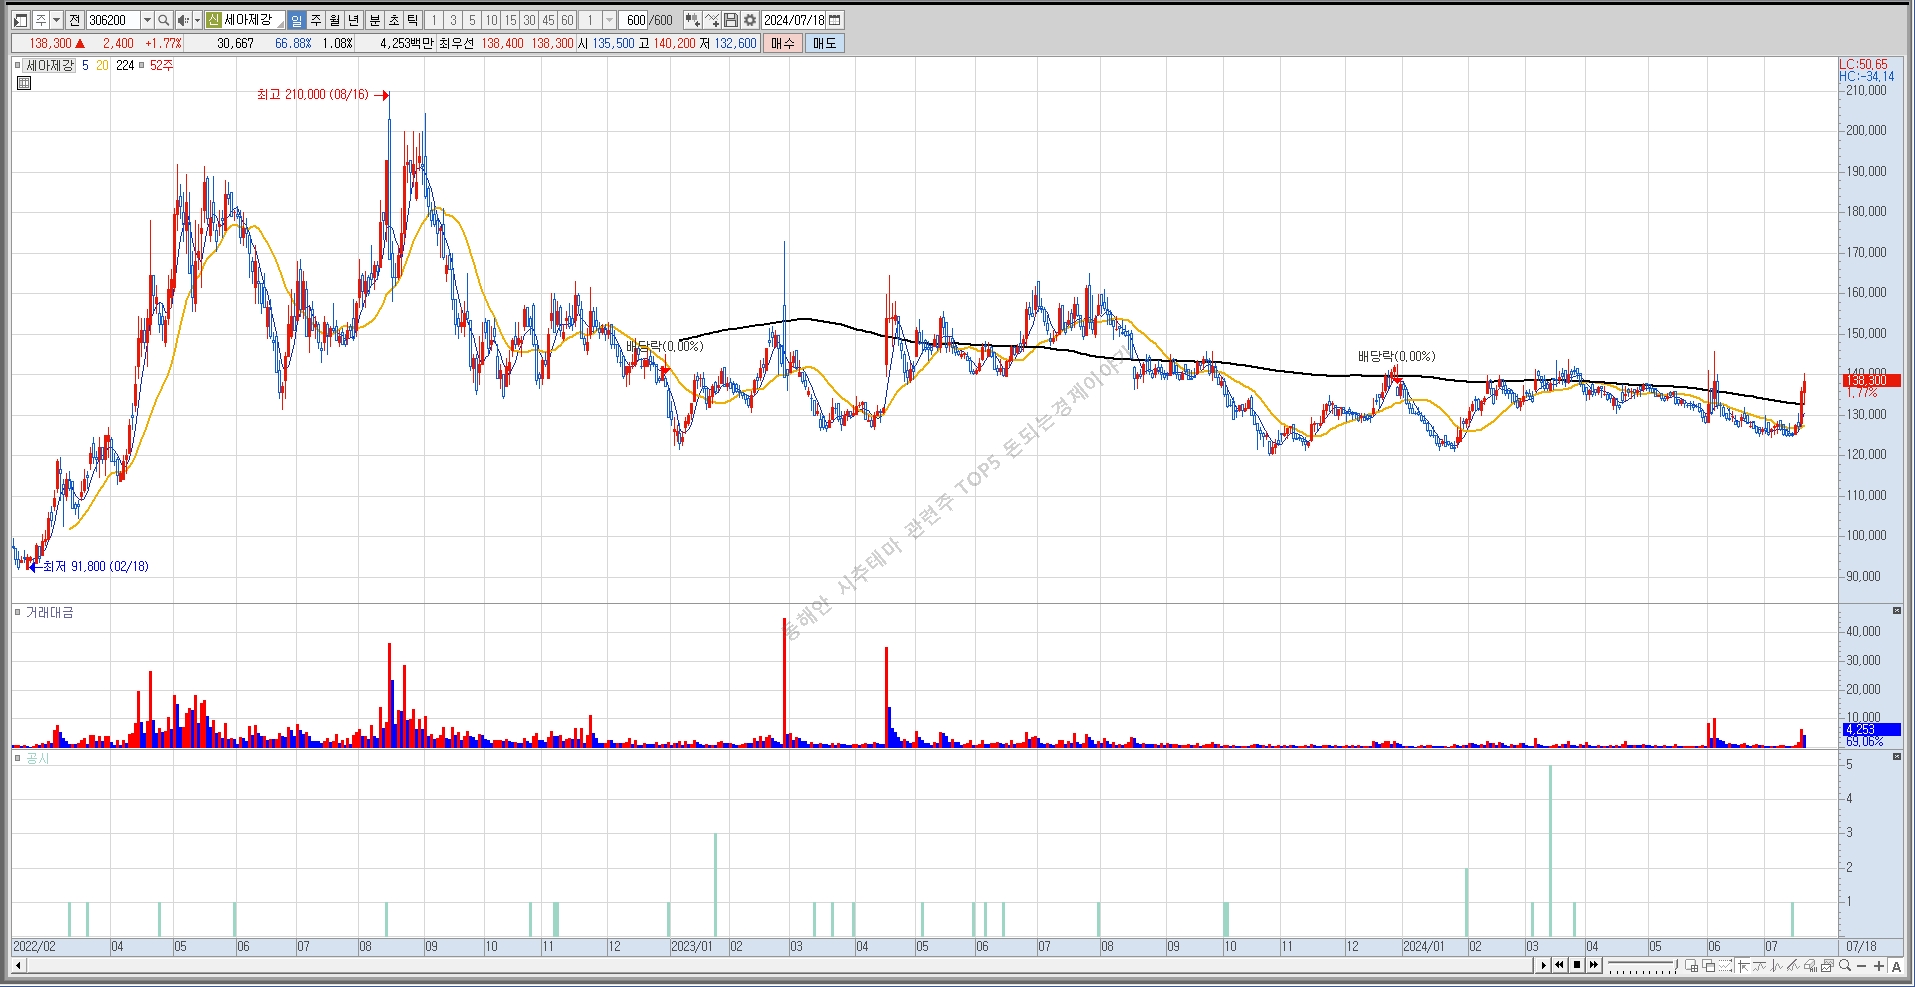The height and width of the screenshot is (987, 1915).
Task: Click the 52주 legend label
Action: (161, 65)
